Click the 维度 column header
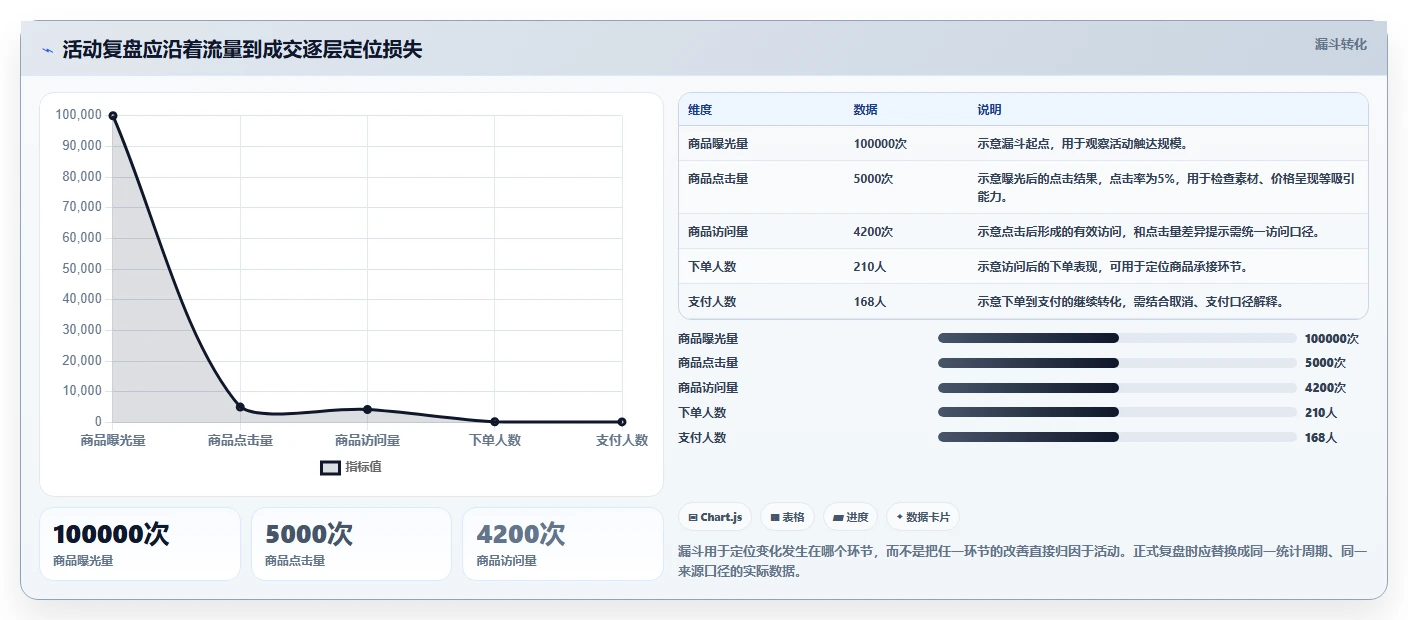 (x=700, y=110)
